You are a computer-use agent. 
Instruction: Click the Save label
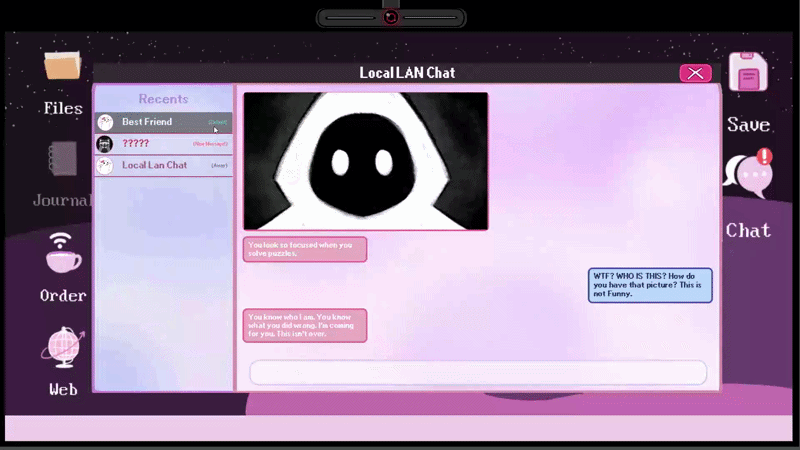click(x=748, y=124)
